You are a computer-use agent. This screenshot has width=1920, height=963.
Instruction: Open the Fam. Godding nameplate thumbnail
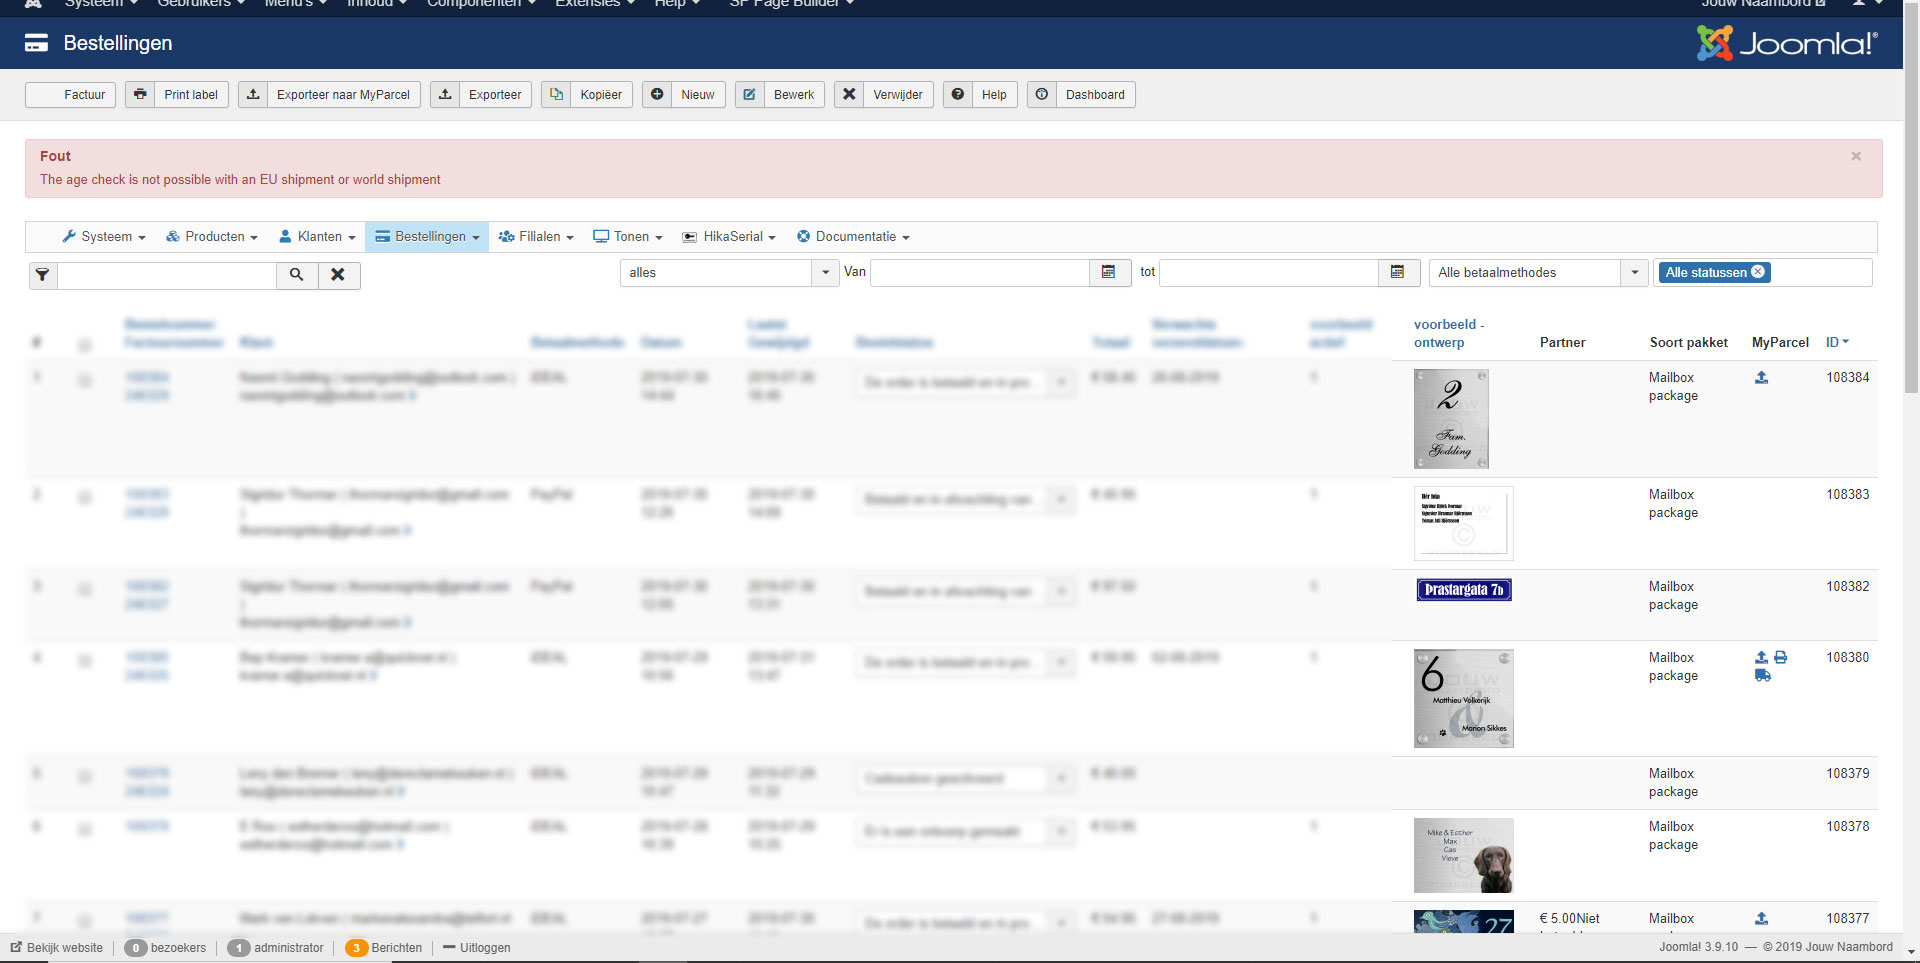[x=1450, y=419]
